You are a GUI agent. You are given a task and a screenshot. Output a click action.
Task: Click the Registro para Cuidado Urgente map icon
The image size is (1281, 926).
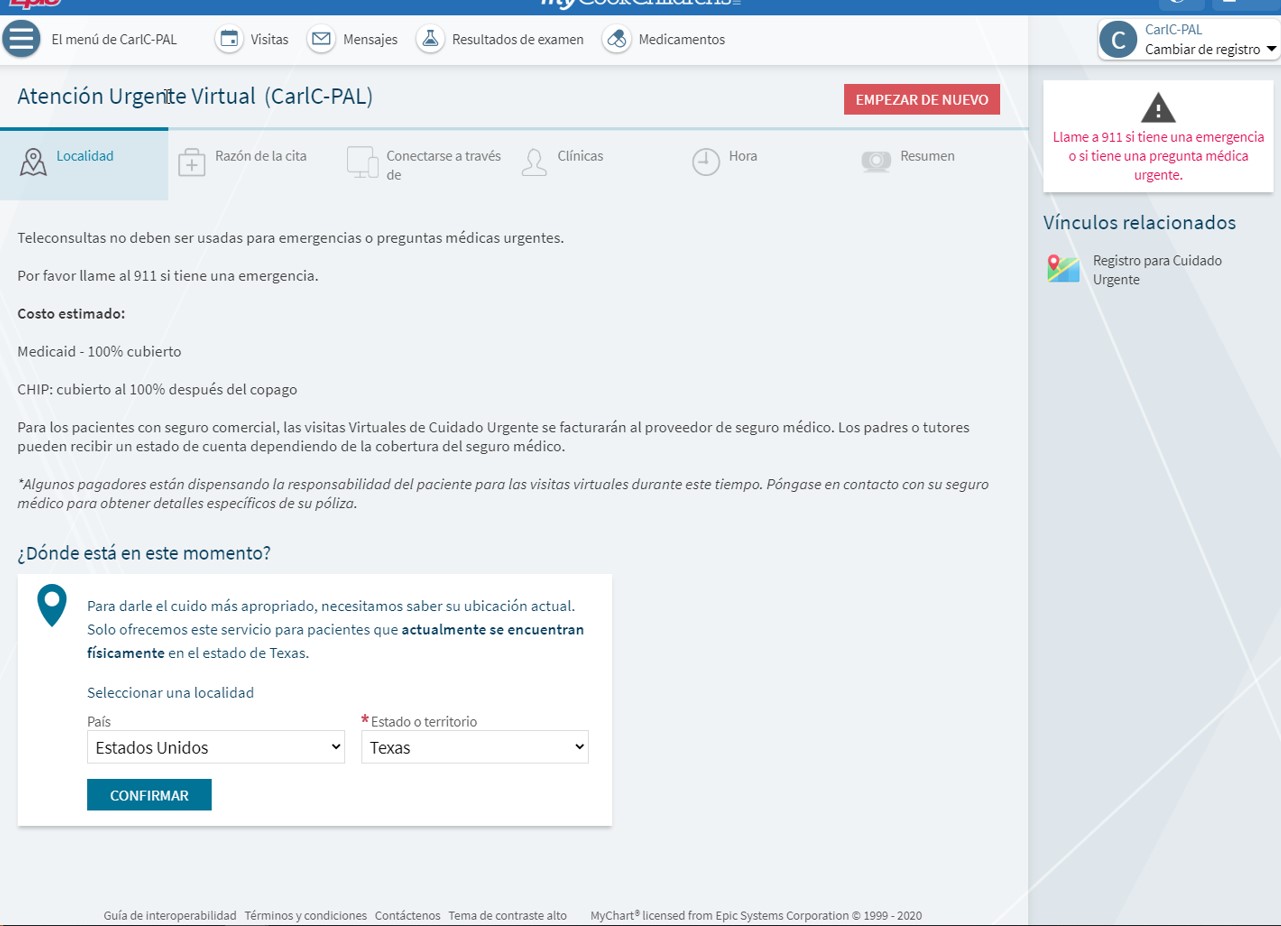pyautogui.click(x=1063, y=269)
